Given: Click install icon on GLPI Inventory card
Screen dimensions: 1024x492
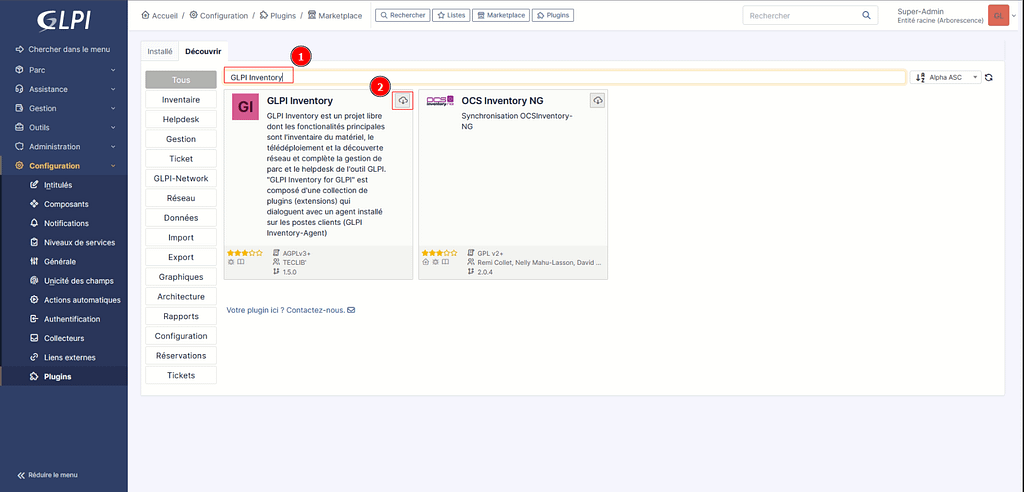Looking at the screenshot, I should click(x=403, y=101).
